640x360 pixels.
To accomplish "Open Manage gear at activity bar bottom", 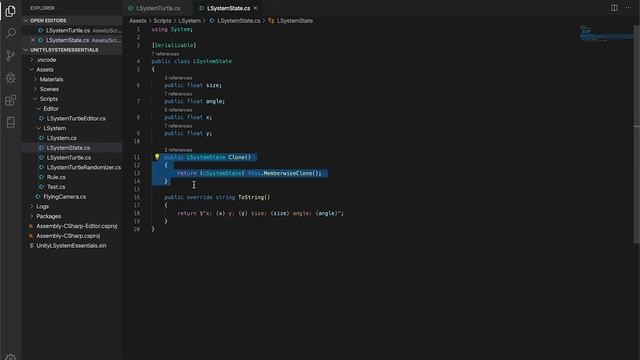I will click(11, 357).
